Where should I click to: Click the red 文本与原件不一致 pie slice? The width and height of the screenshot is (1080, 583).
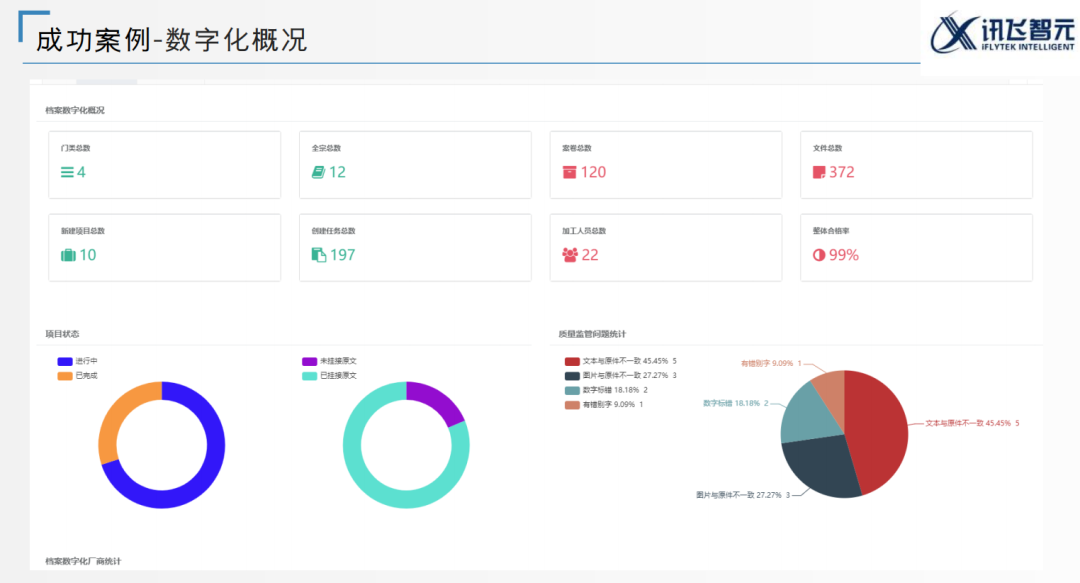coord(880,430)
